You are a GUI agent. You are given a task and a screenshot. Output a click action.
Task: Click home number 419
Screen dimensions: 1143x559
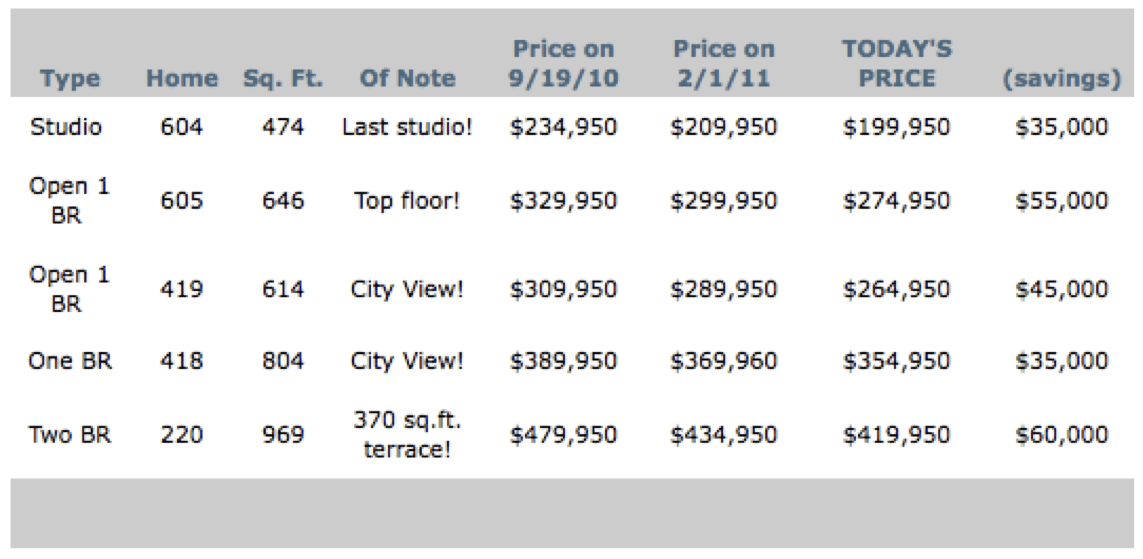coord(181,289)
